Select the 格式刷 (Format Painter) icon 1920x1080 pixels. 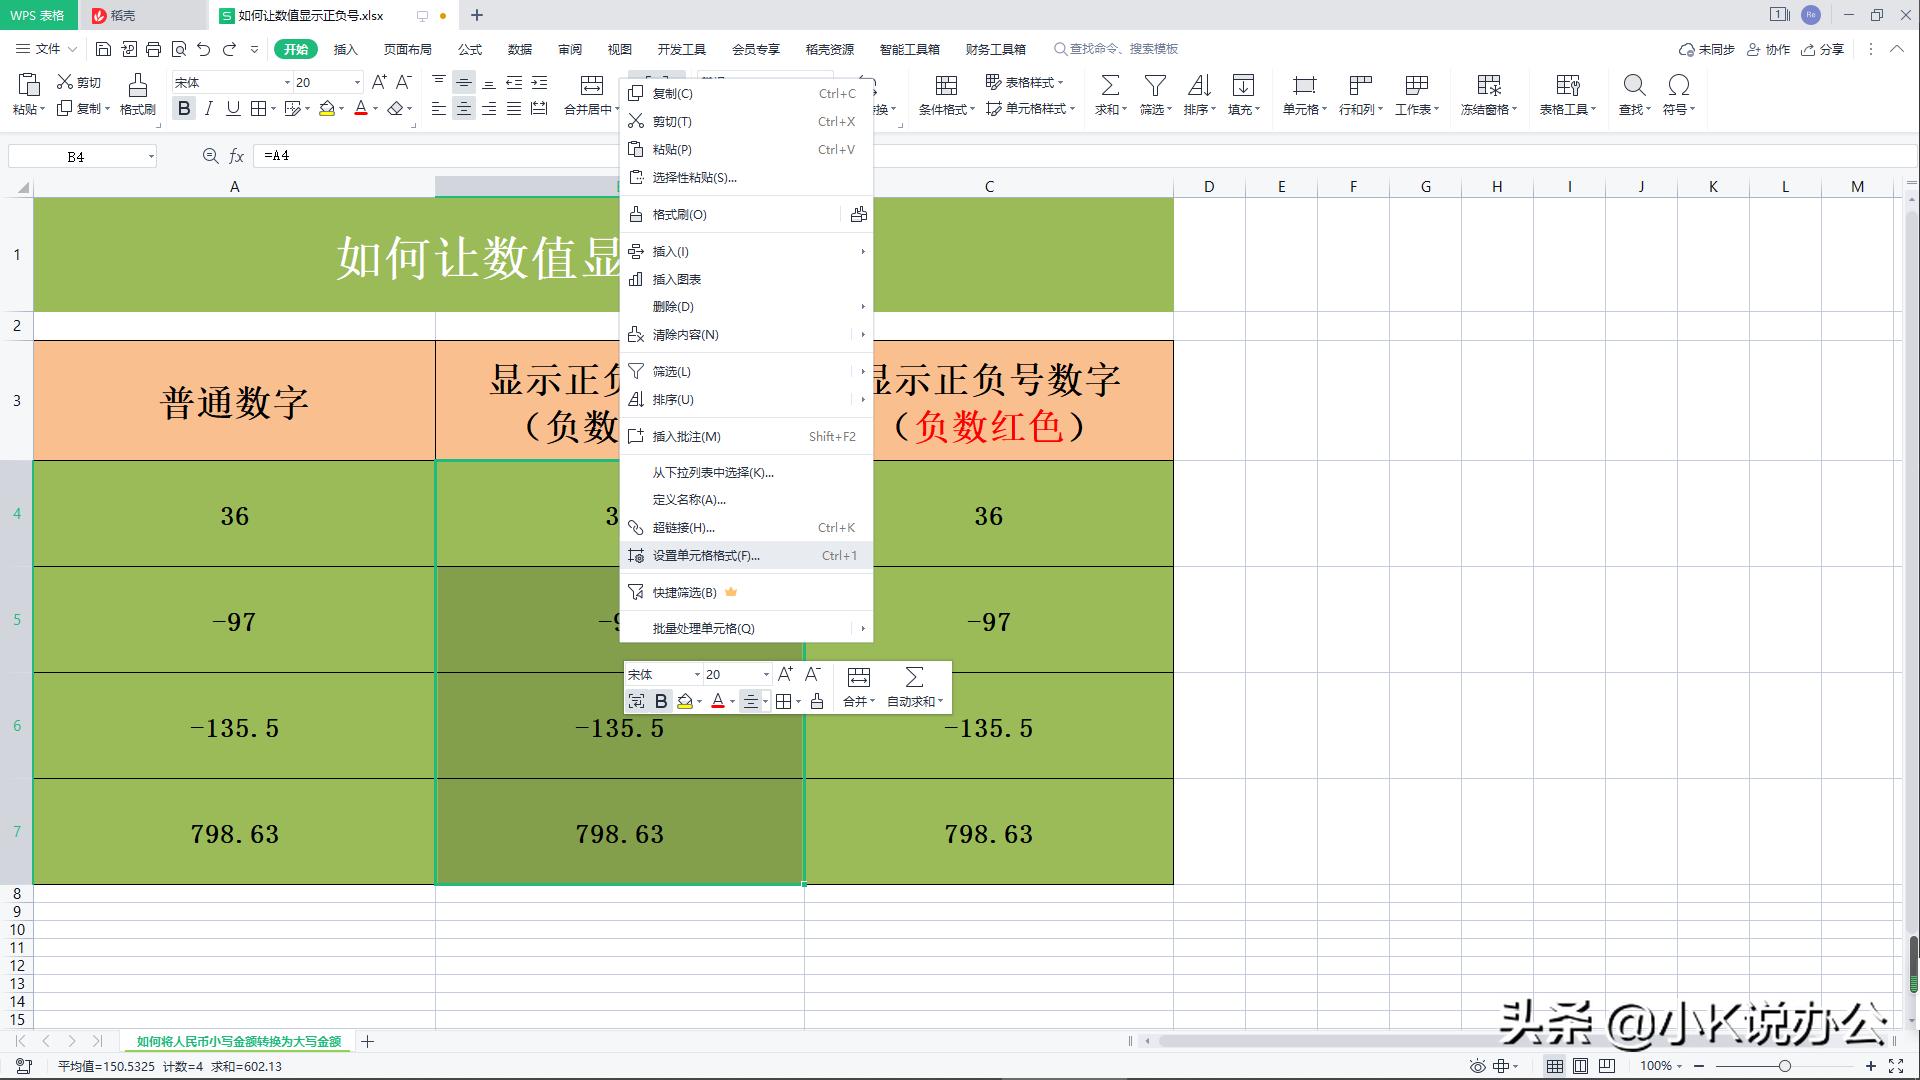pos(137,95)
